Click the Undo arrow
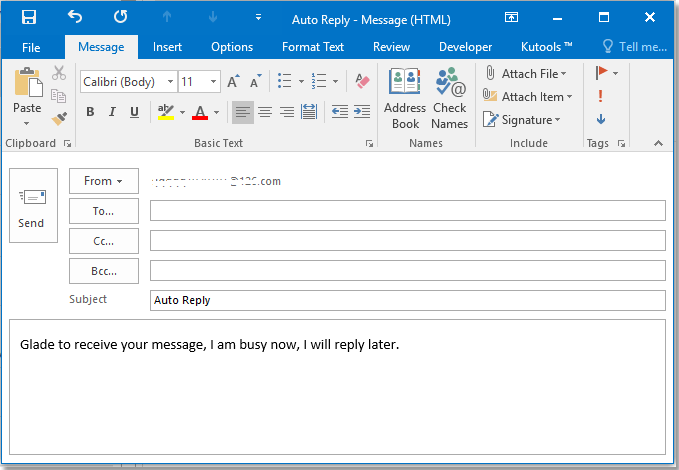This screenshot has height=470, width=679. point(75,17)
